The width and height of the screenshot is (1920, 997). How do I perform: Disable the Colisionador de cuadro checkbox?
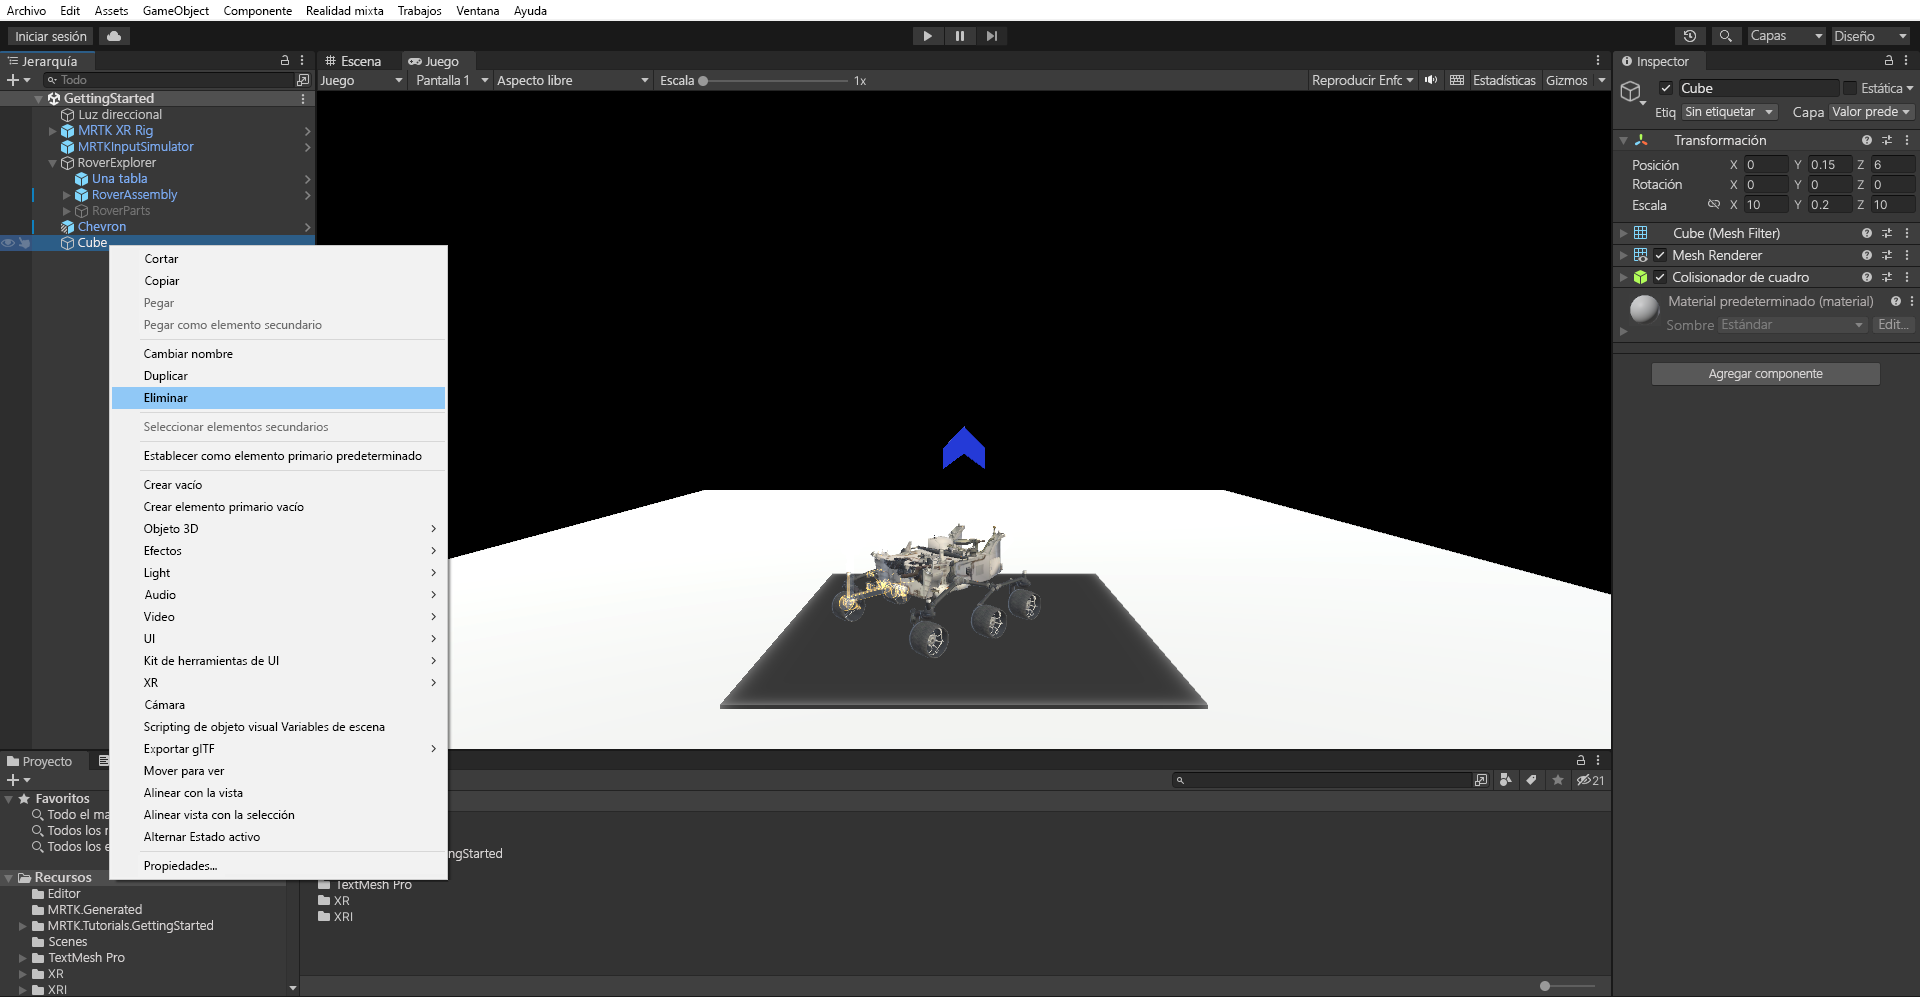(x=1660, y=277)
